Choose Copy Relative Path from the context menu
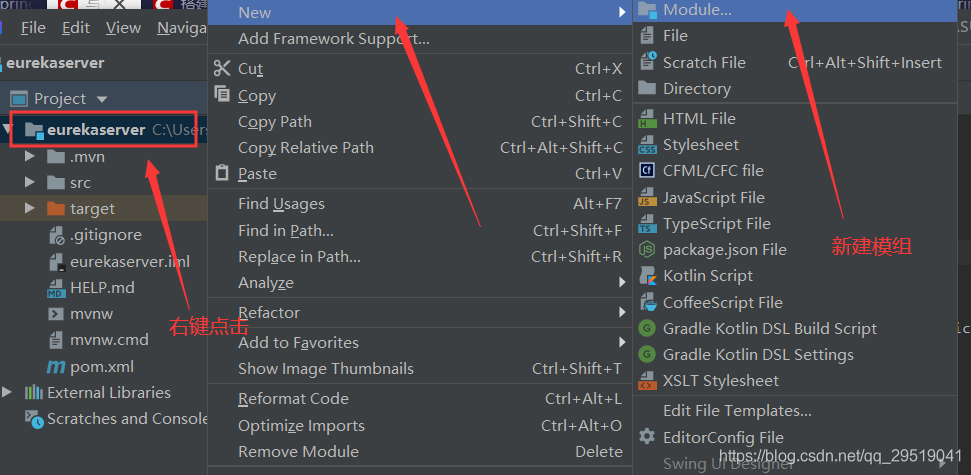 (305, 148)
